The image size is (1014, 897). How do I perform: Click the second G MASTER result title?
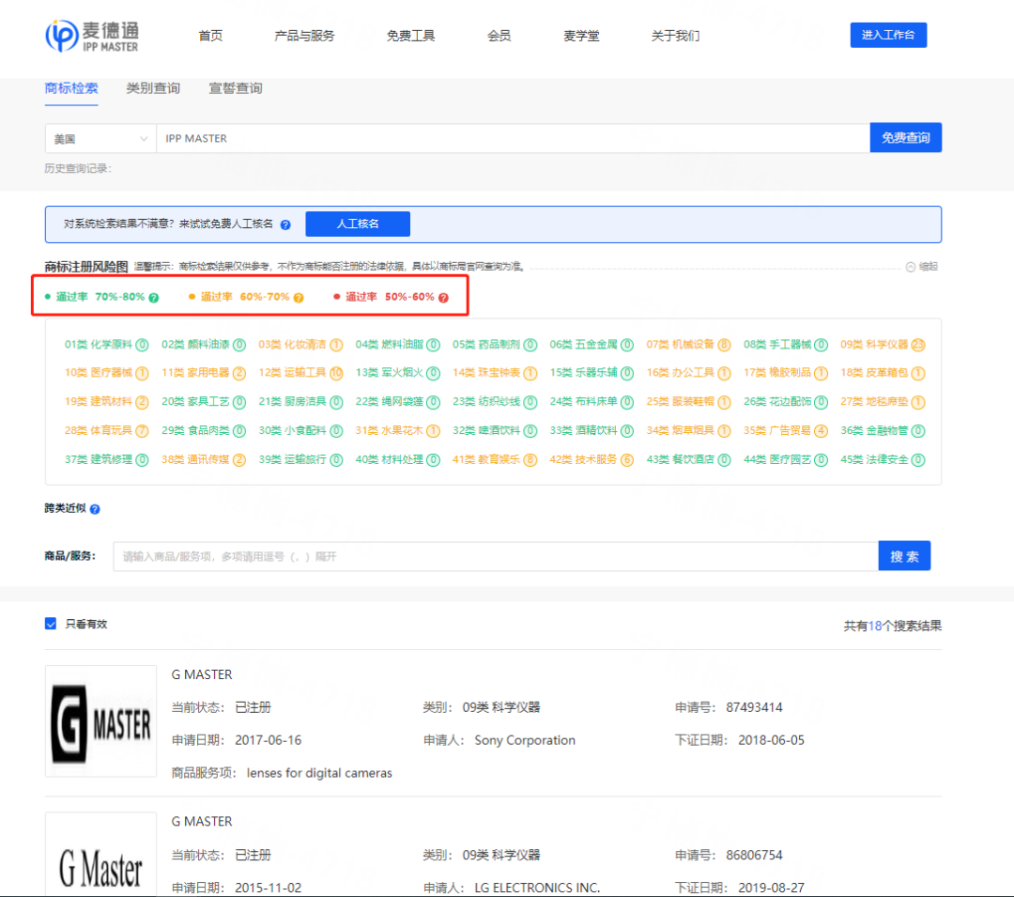[x=202, y=821]
